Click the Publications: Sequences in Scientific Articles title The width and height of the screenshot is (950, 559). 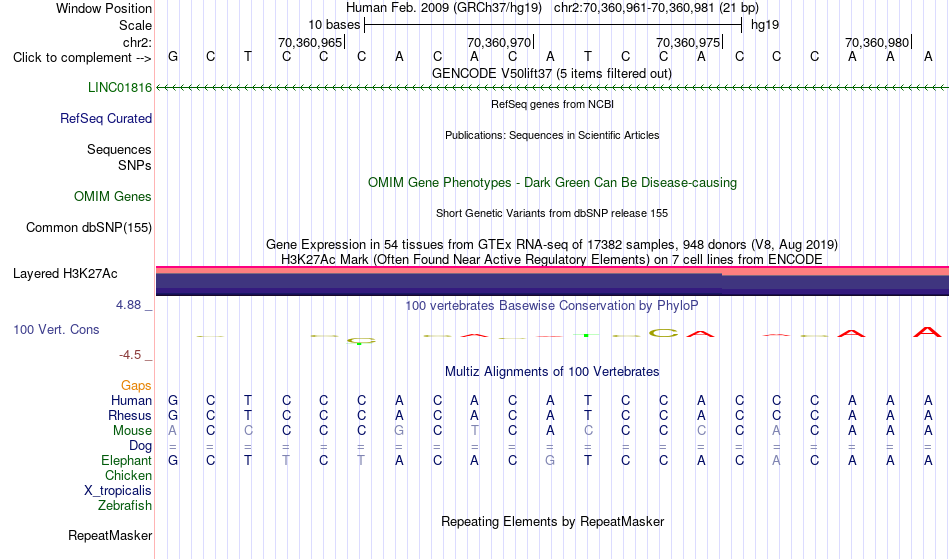pyautogui.click(x=552, y=135)
